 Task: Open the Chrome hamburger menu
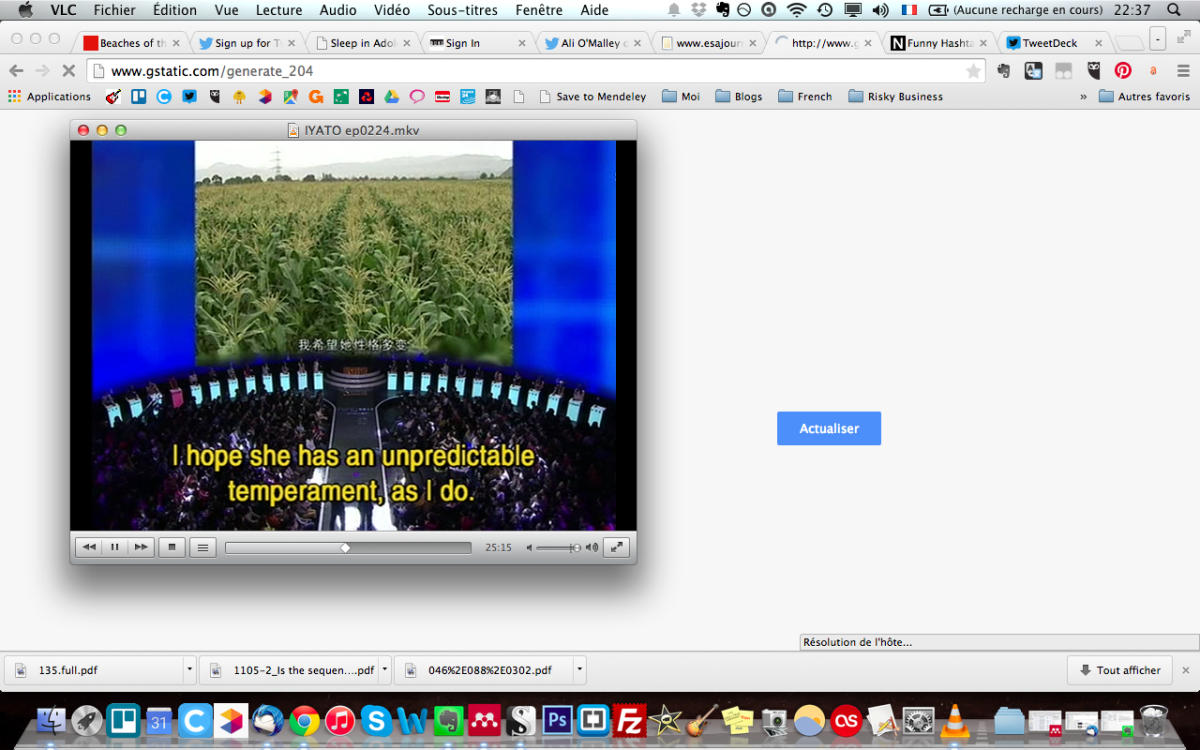click(x=1183, y=71)
